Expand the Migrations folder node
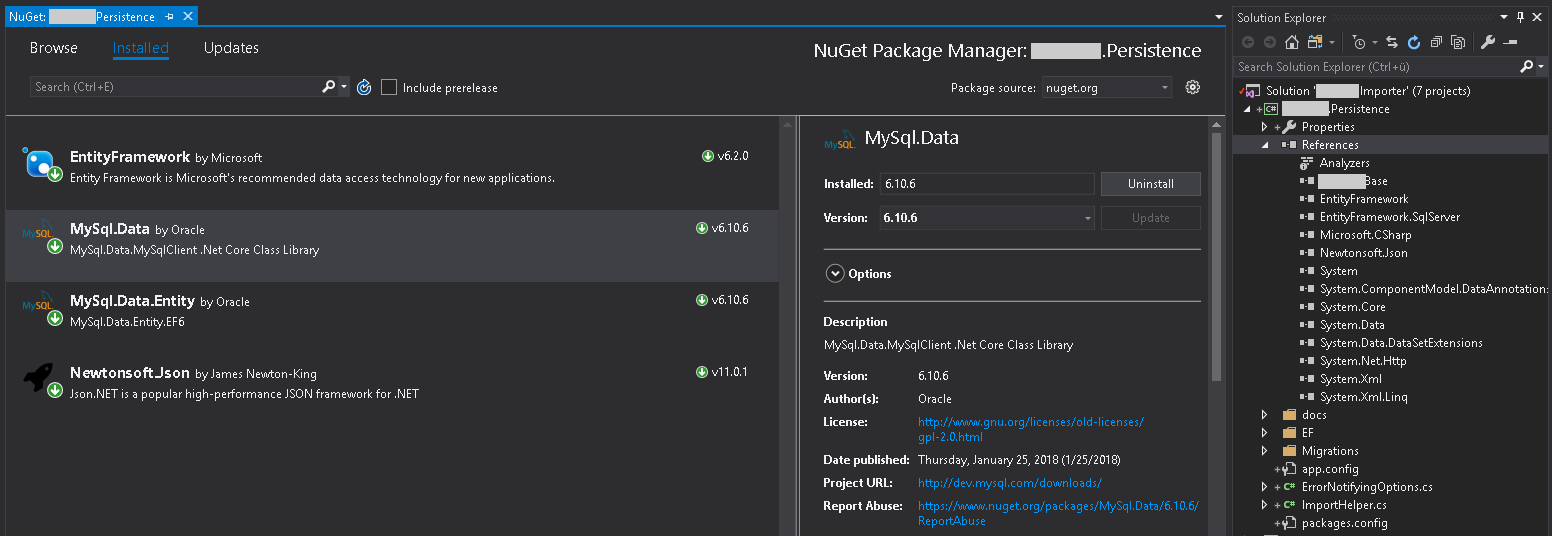Image resolution: width=1552 pixels, height=536 pixels. coord(1265,451)
